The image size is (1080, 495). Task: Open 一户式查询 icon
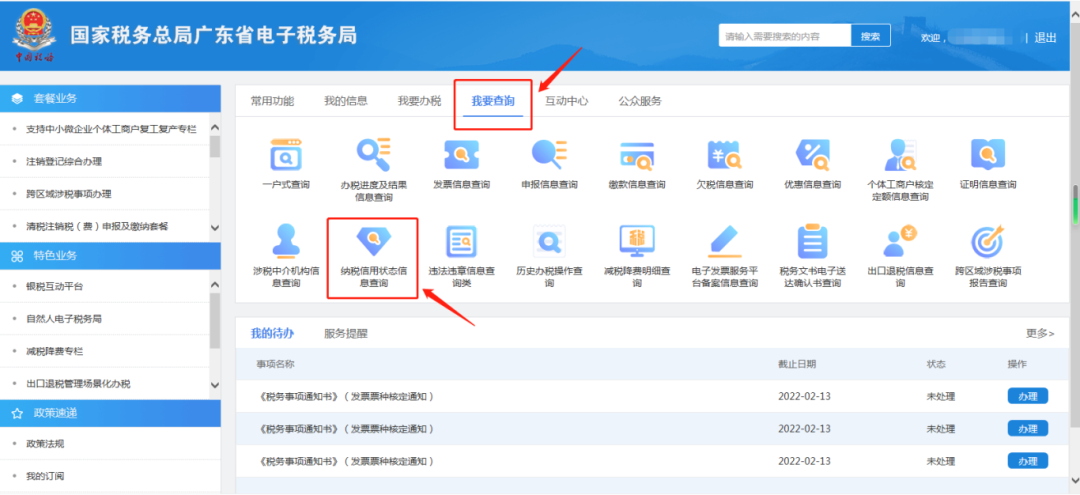[286, 156]
